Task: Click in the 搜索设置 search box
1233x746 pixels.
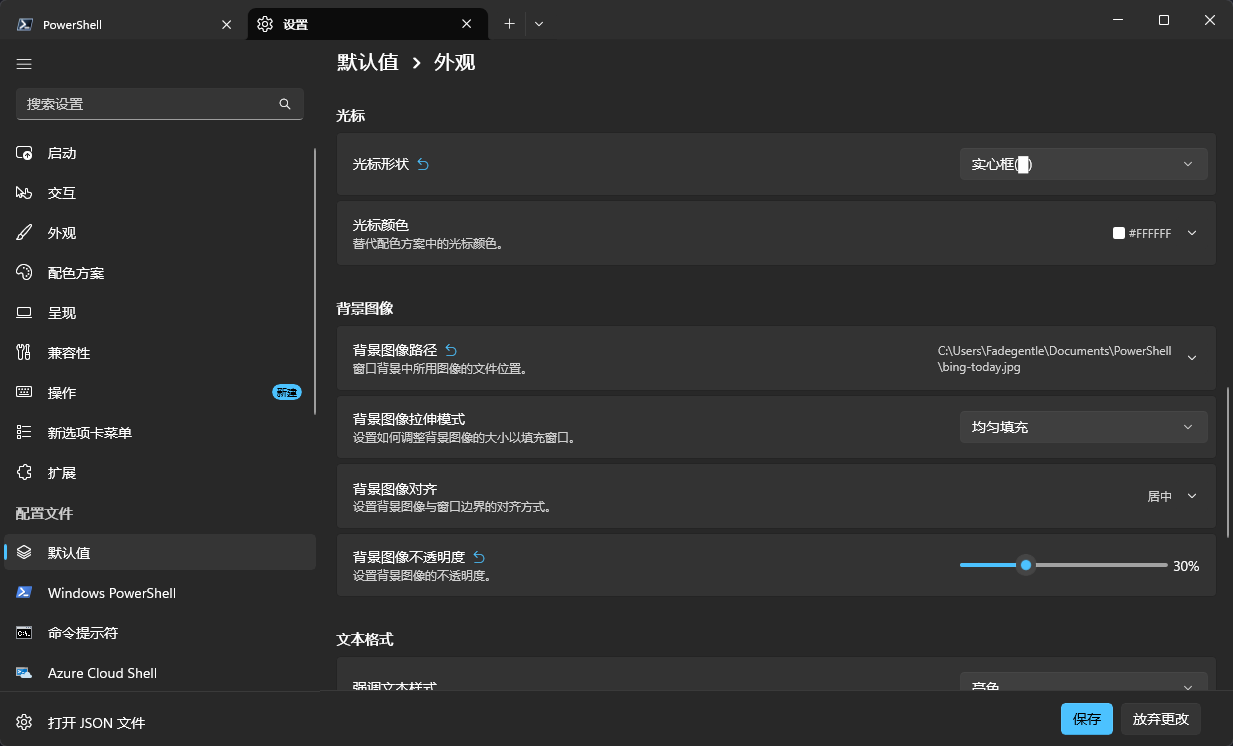Action: coord(150,104)
